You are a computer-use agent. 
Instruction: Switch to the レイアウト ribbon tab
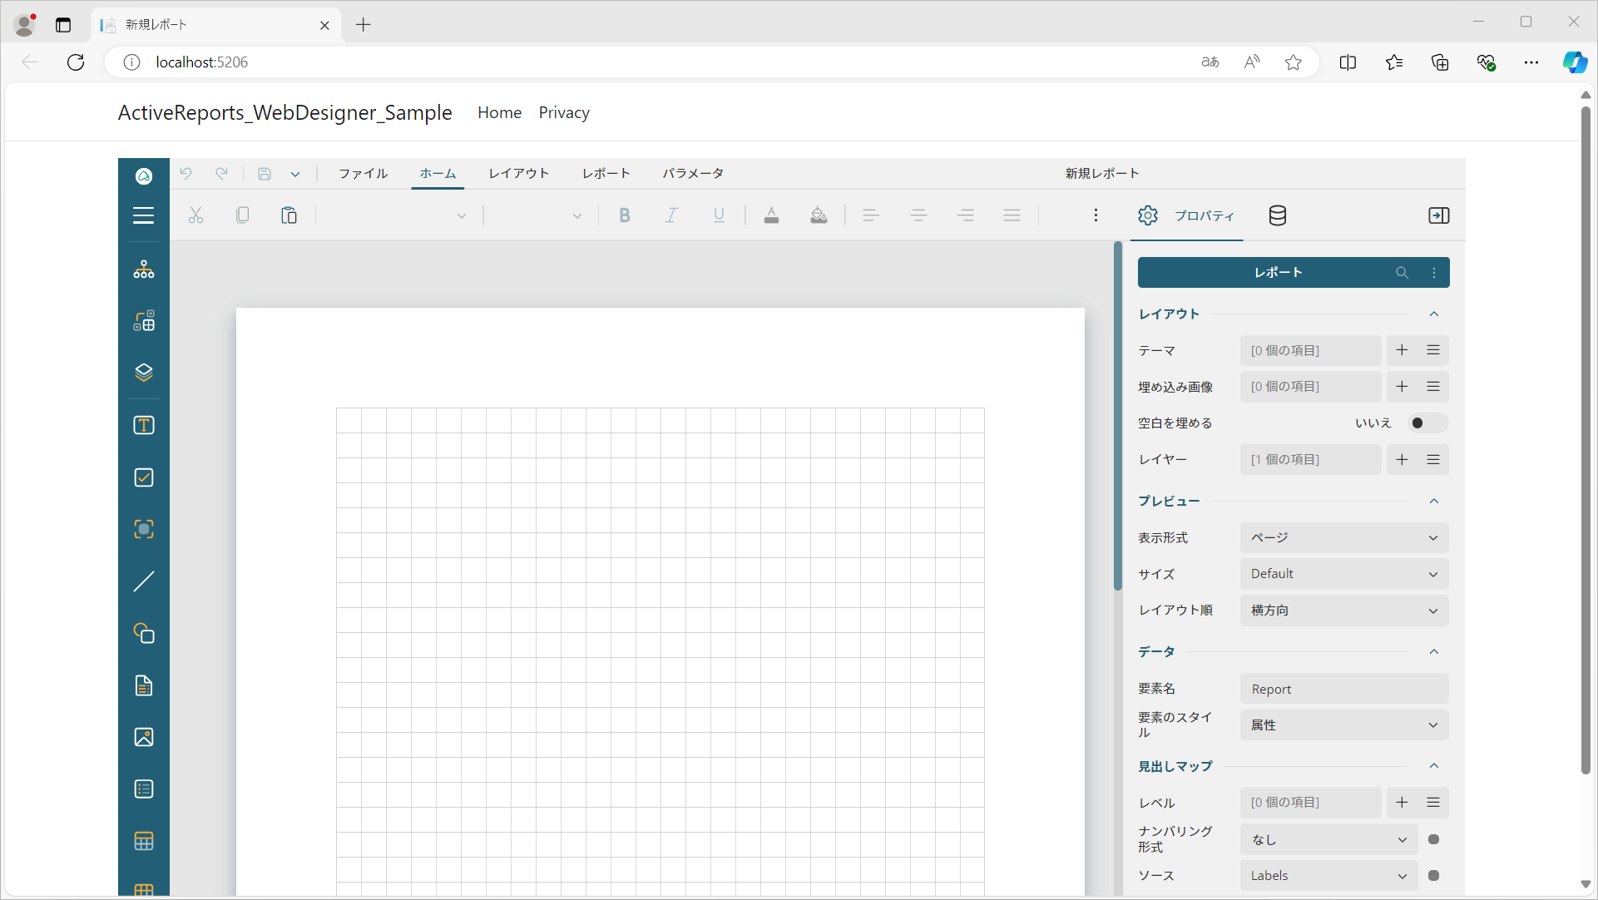point(519,174)
